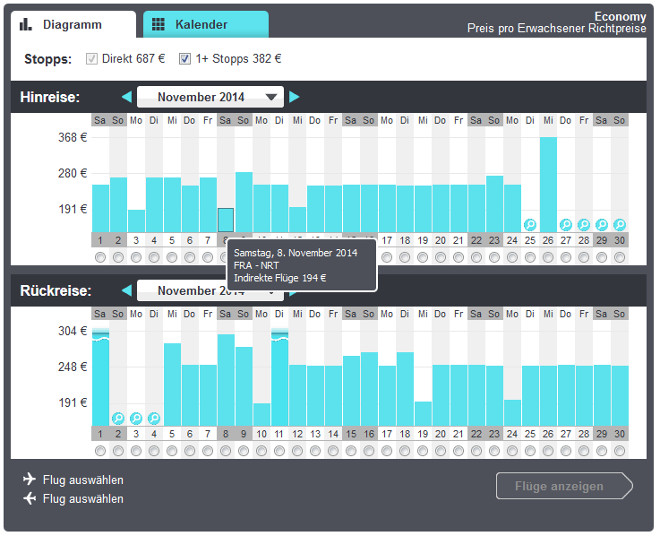660x536 pixels.
Task: Click search icon on return November 4
Action: click(x=154, y=418)
